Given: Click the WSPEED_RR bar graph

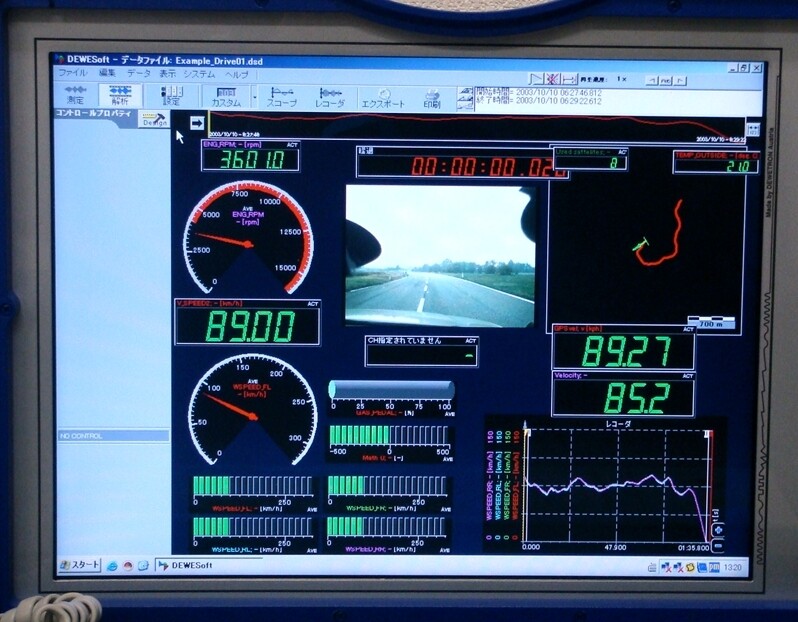Looking at the screenshot, I should click(x=388, y=534).
